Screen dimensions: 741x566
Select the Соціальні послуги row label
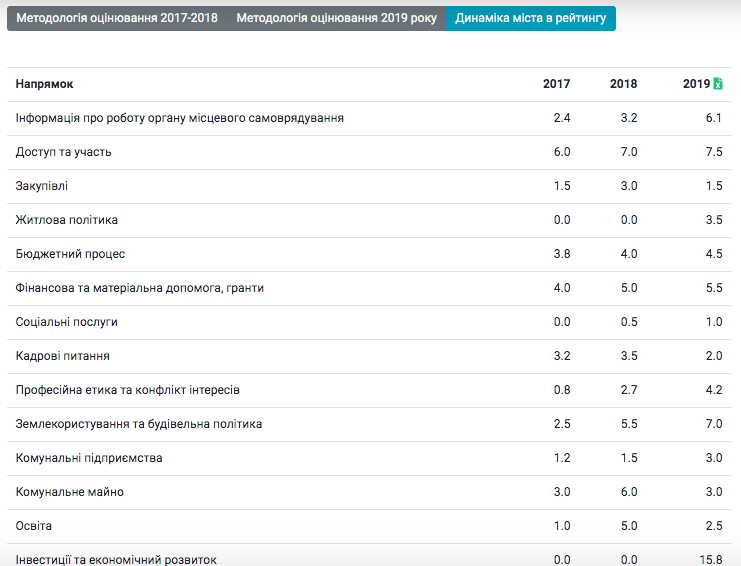(67, 322)
